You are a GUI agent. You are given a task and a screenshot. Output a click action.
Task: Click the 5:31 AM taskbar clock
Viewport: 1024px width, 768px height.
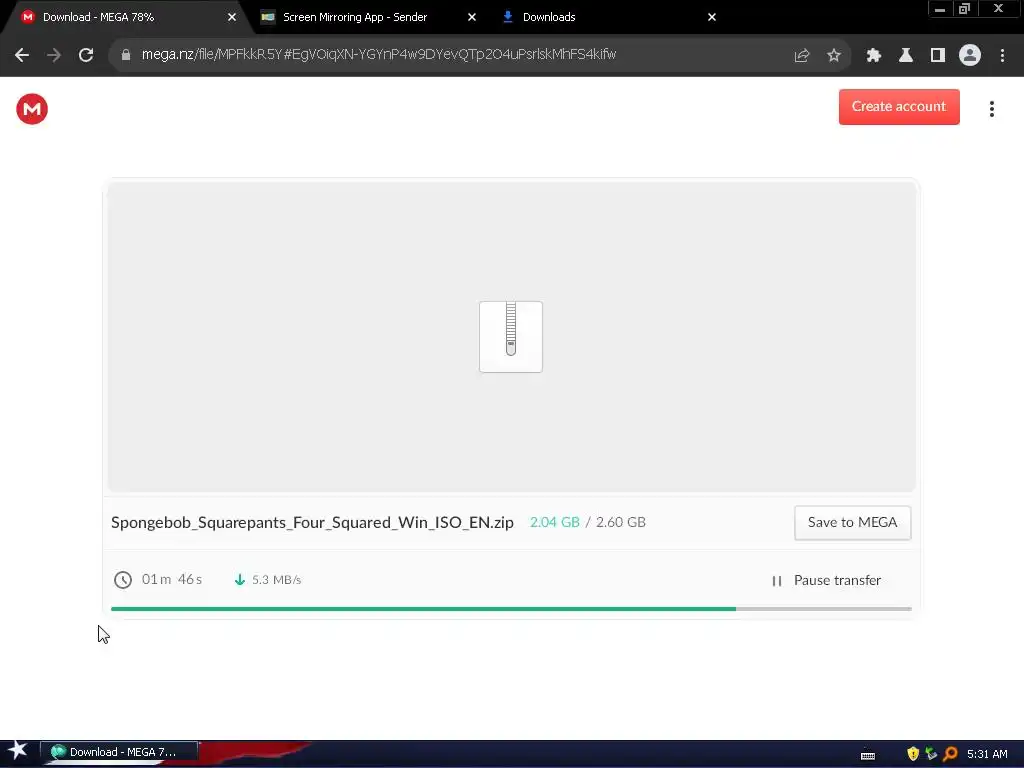point(987,754)
